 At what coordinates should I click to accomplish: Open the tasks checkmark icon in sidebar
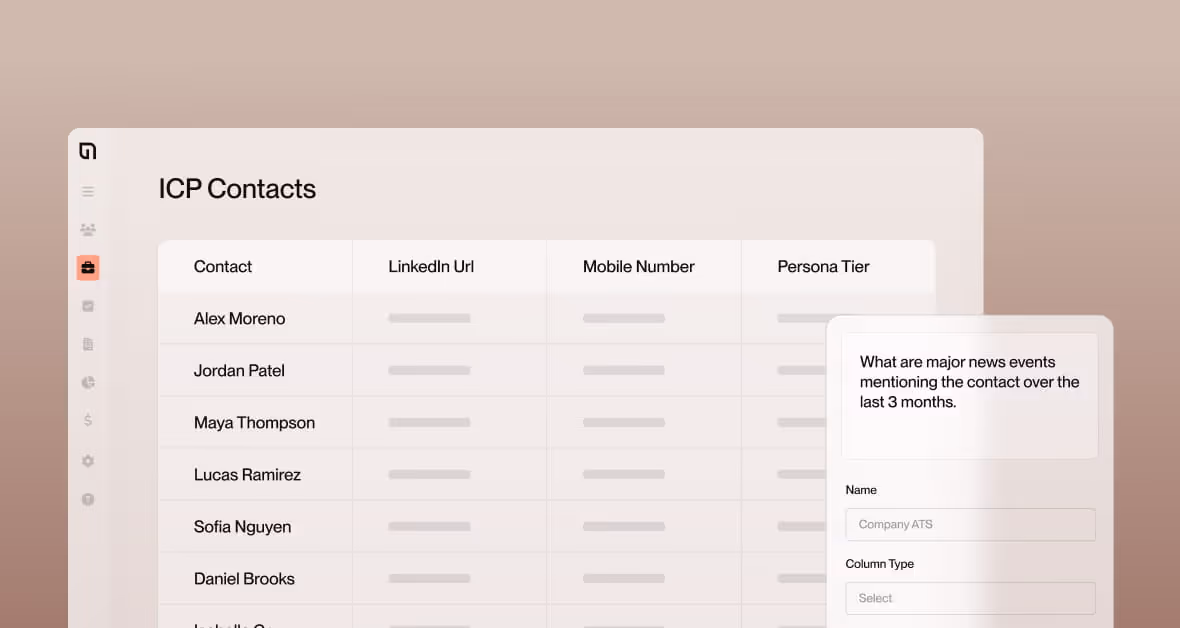point(88,305)
